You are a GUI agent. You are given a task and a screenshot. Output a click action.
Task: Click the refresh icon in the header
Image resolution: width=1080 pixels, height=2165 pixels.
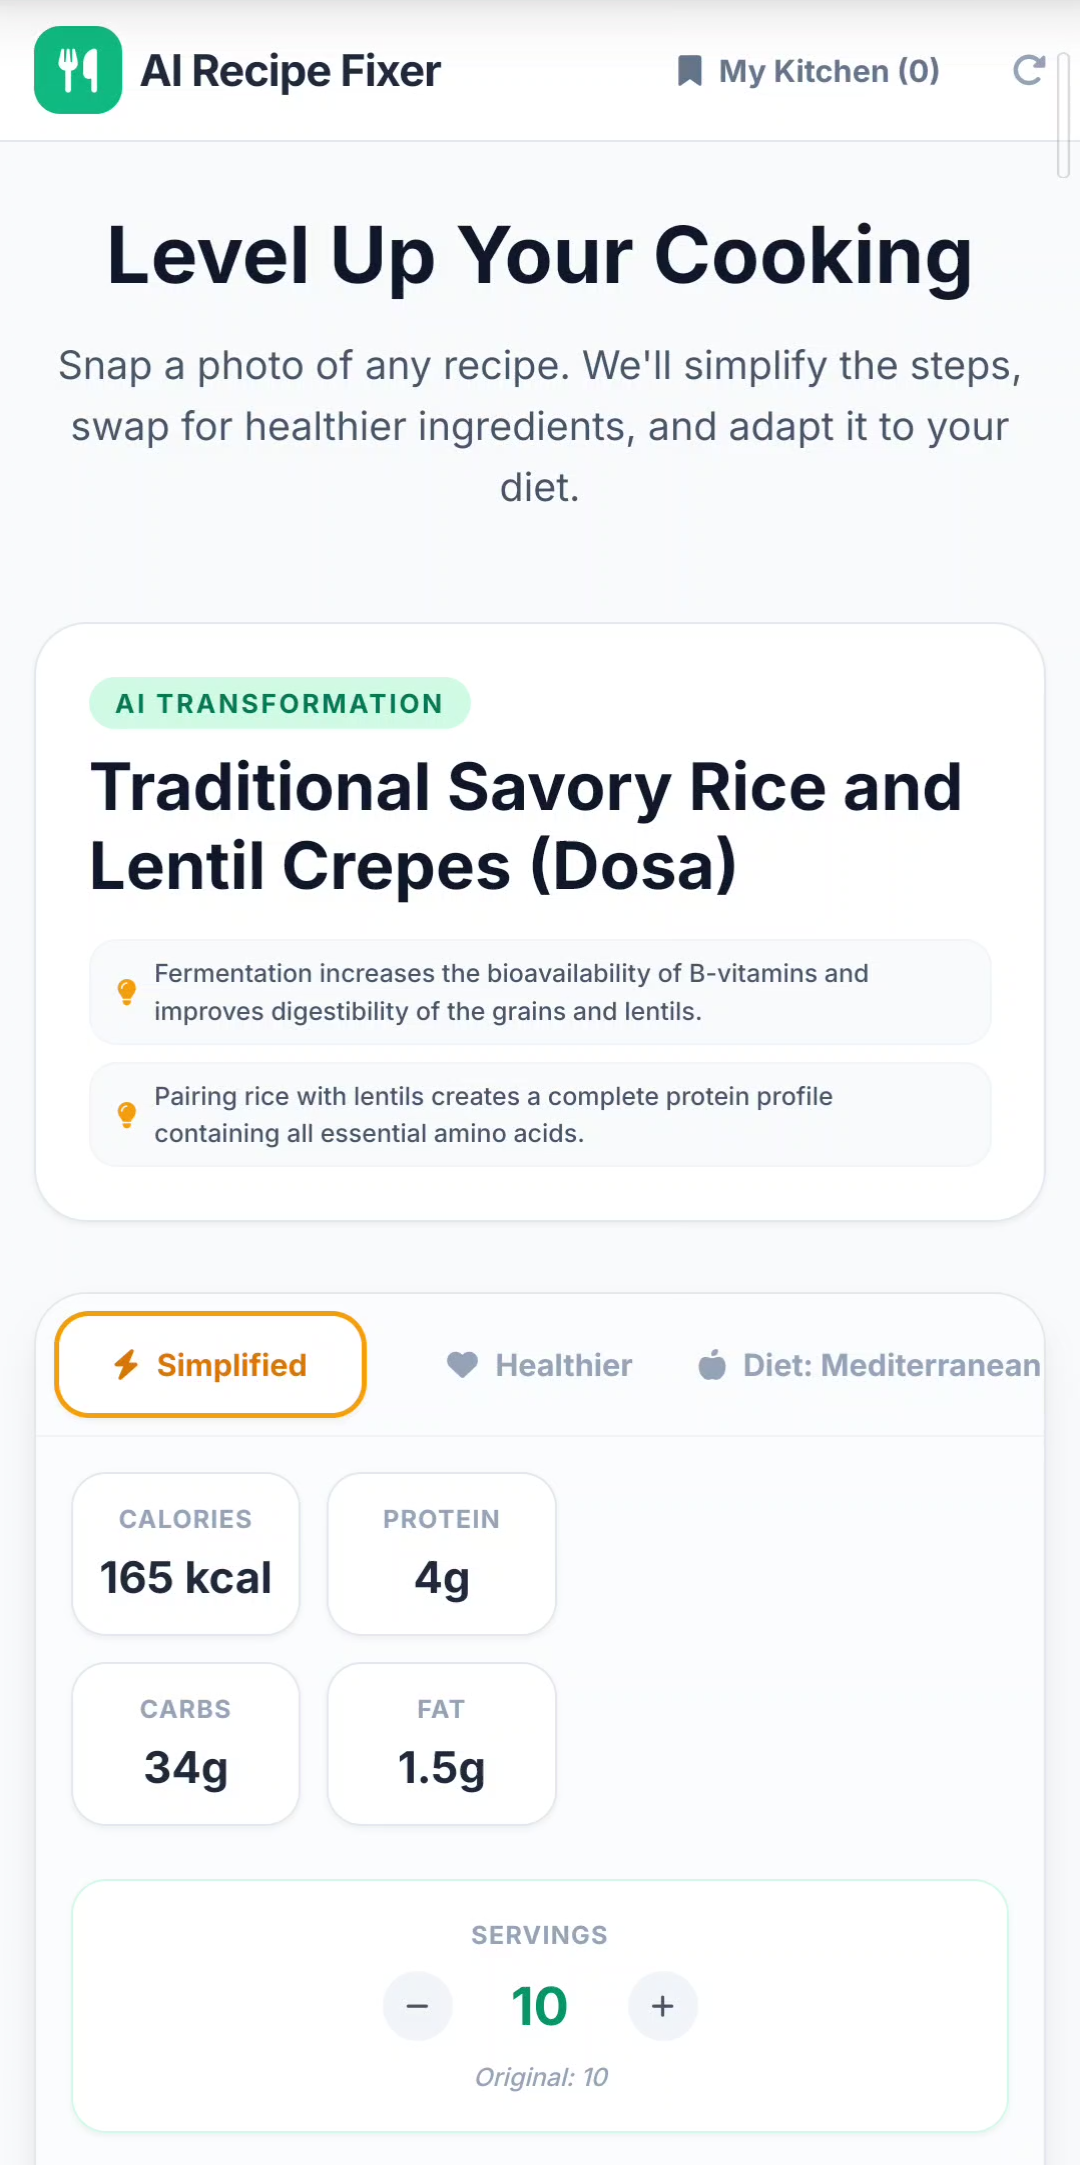point(1029,71)
